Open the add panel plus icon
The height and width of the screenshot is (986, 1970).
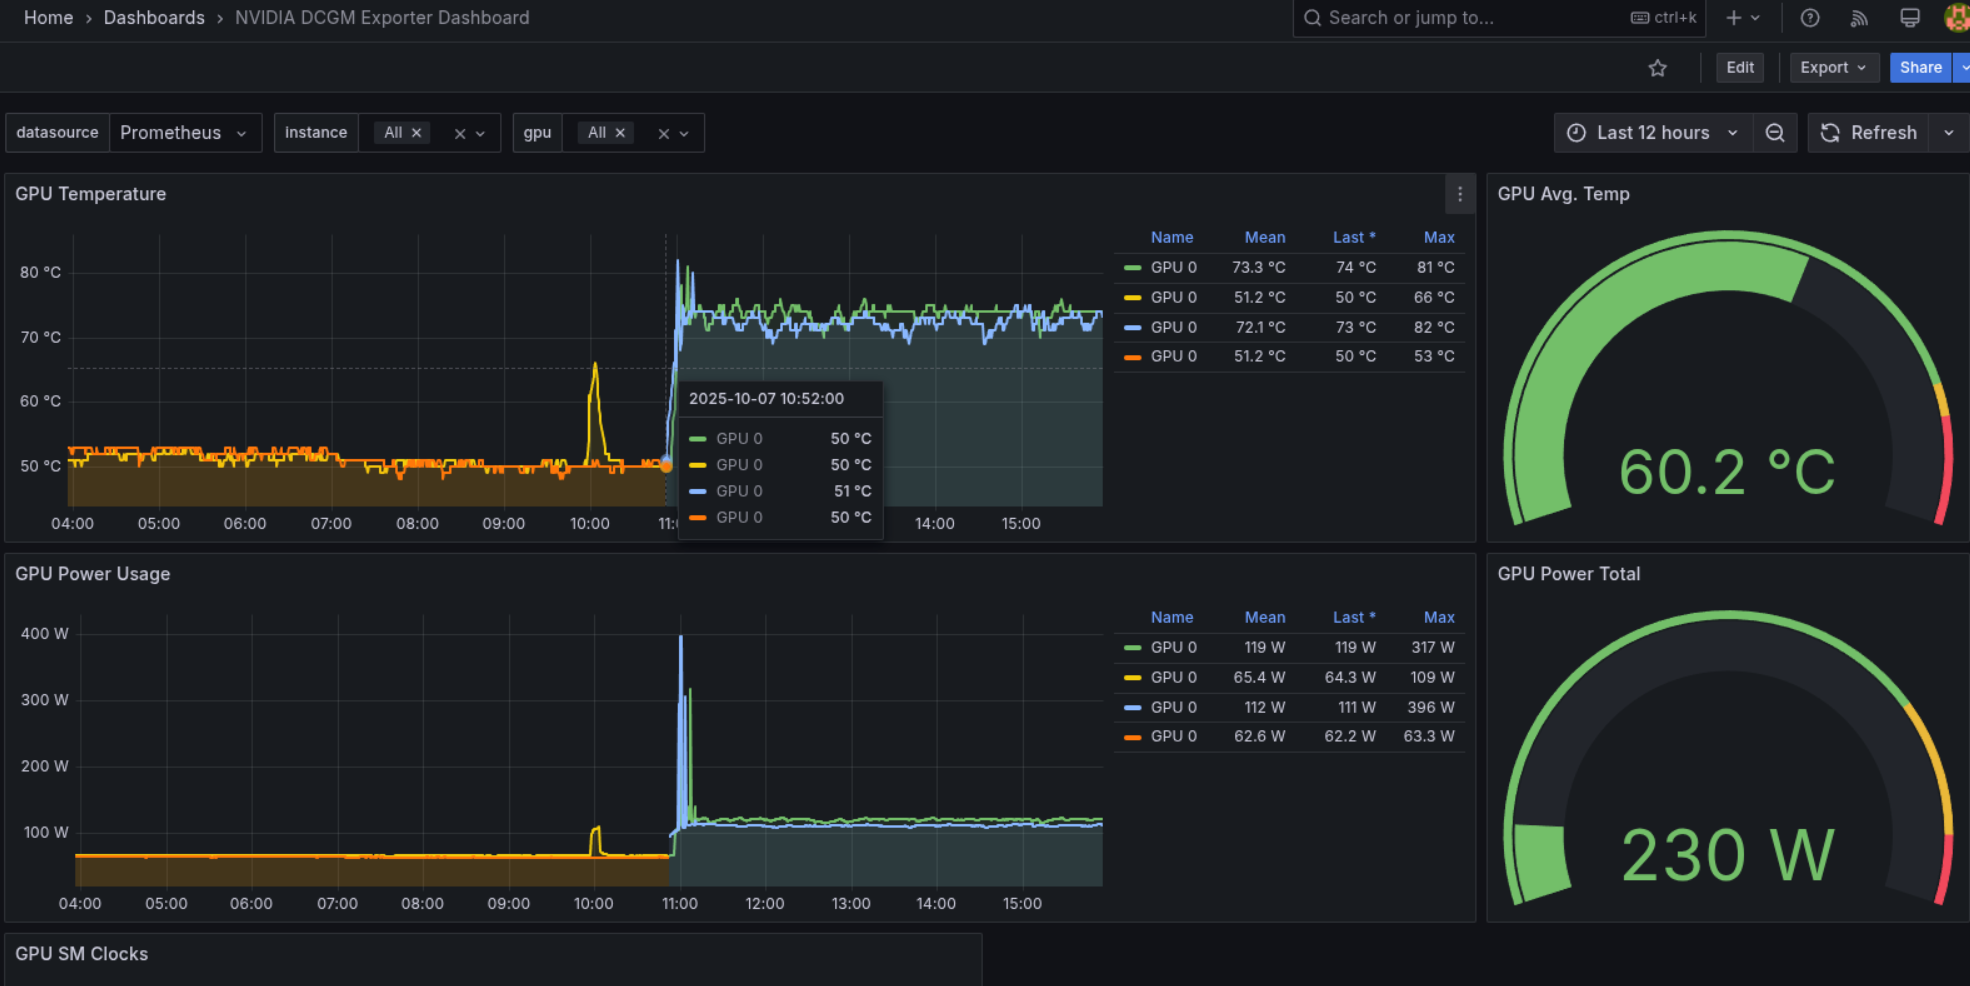pos(1733,17)
